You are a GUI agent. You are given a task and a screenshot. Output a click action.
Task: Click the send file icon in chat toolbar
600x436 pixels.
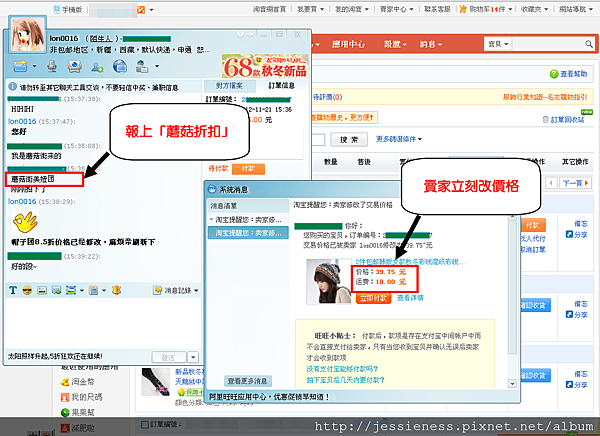click(21, 66)
